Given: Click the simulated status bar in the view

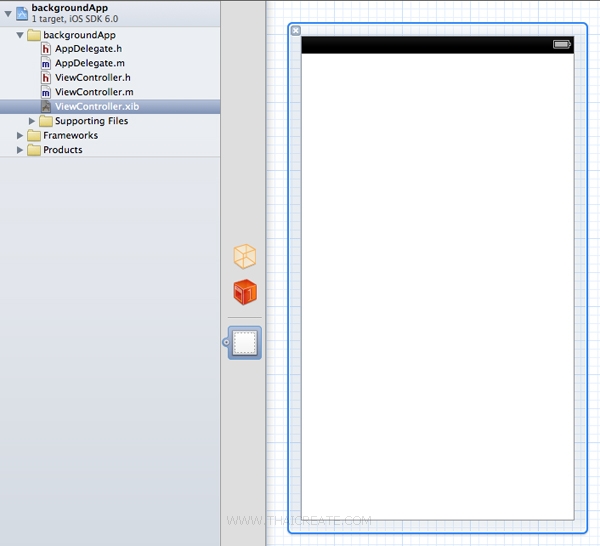Looking at the screenshot, I should pyautogui.click(x=437, y=45).
